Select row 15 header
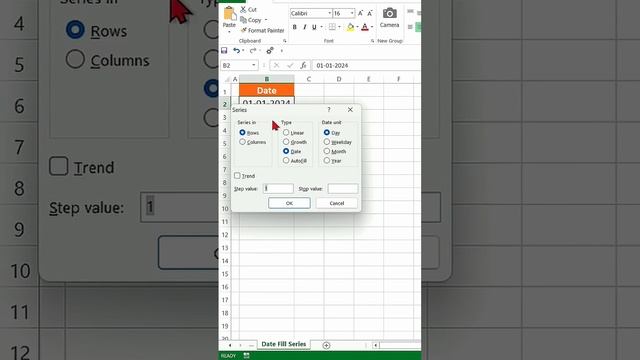The width and height of the screenshot is (640, 360). click(x=225, y=274)
